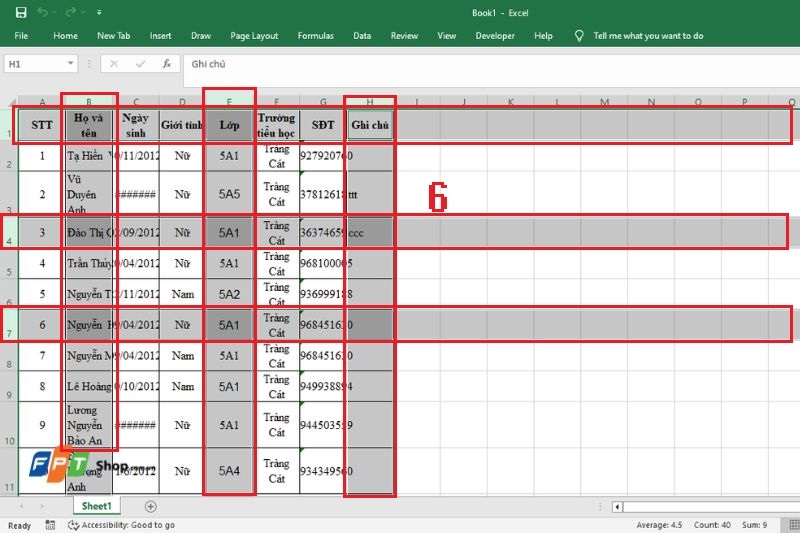Click the Sum: 9 status entry

click(755, 525)
